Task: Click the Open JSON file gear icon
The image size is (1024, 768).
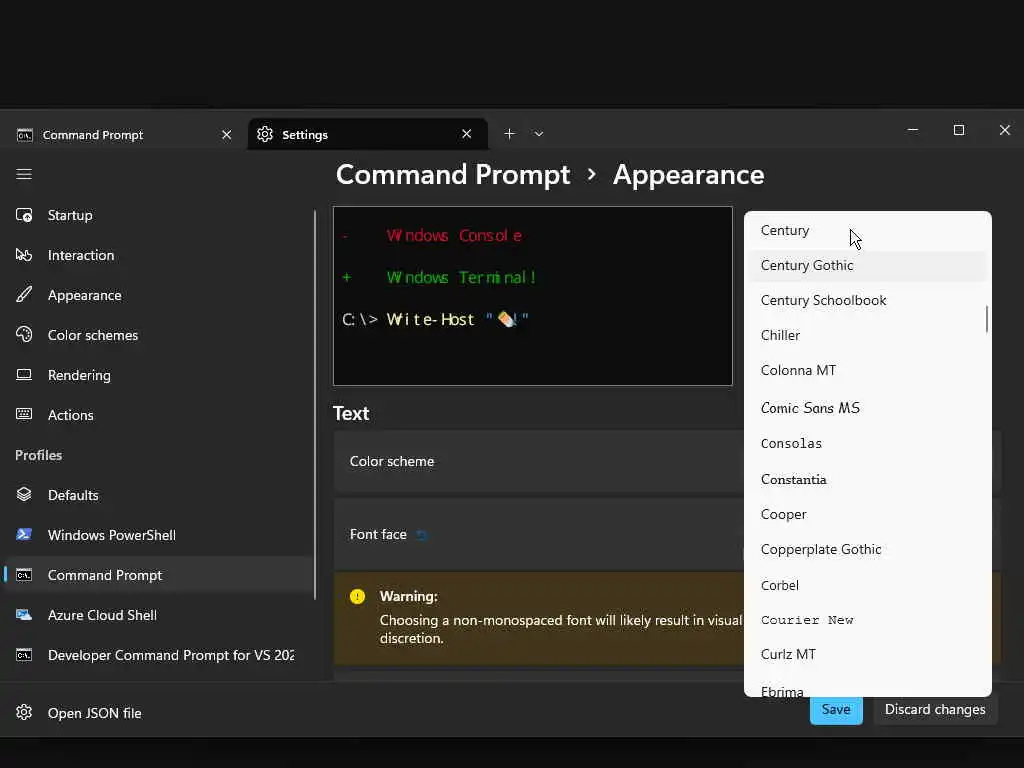Action: (x=24, y=712)
